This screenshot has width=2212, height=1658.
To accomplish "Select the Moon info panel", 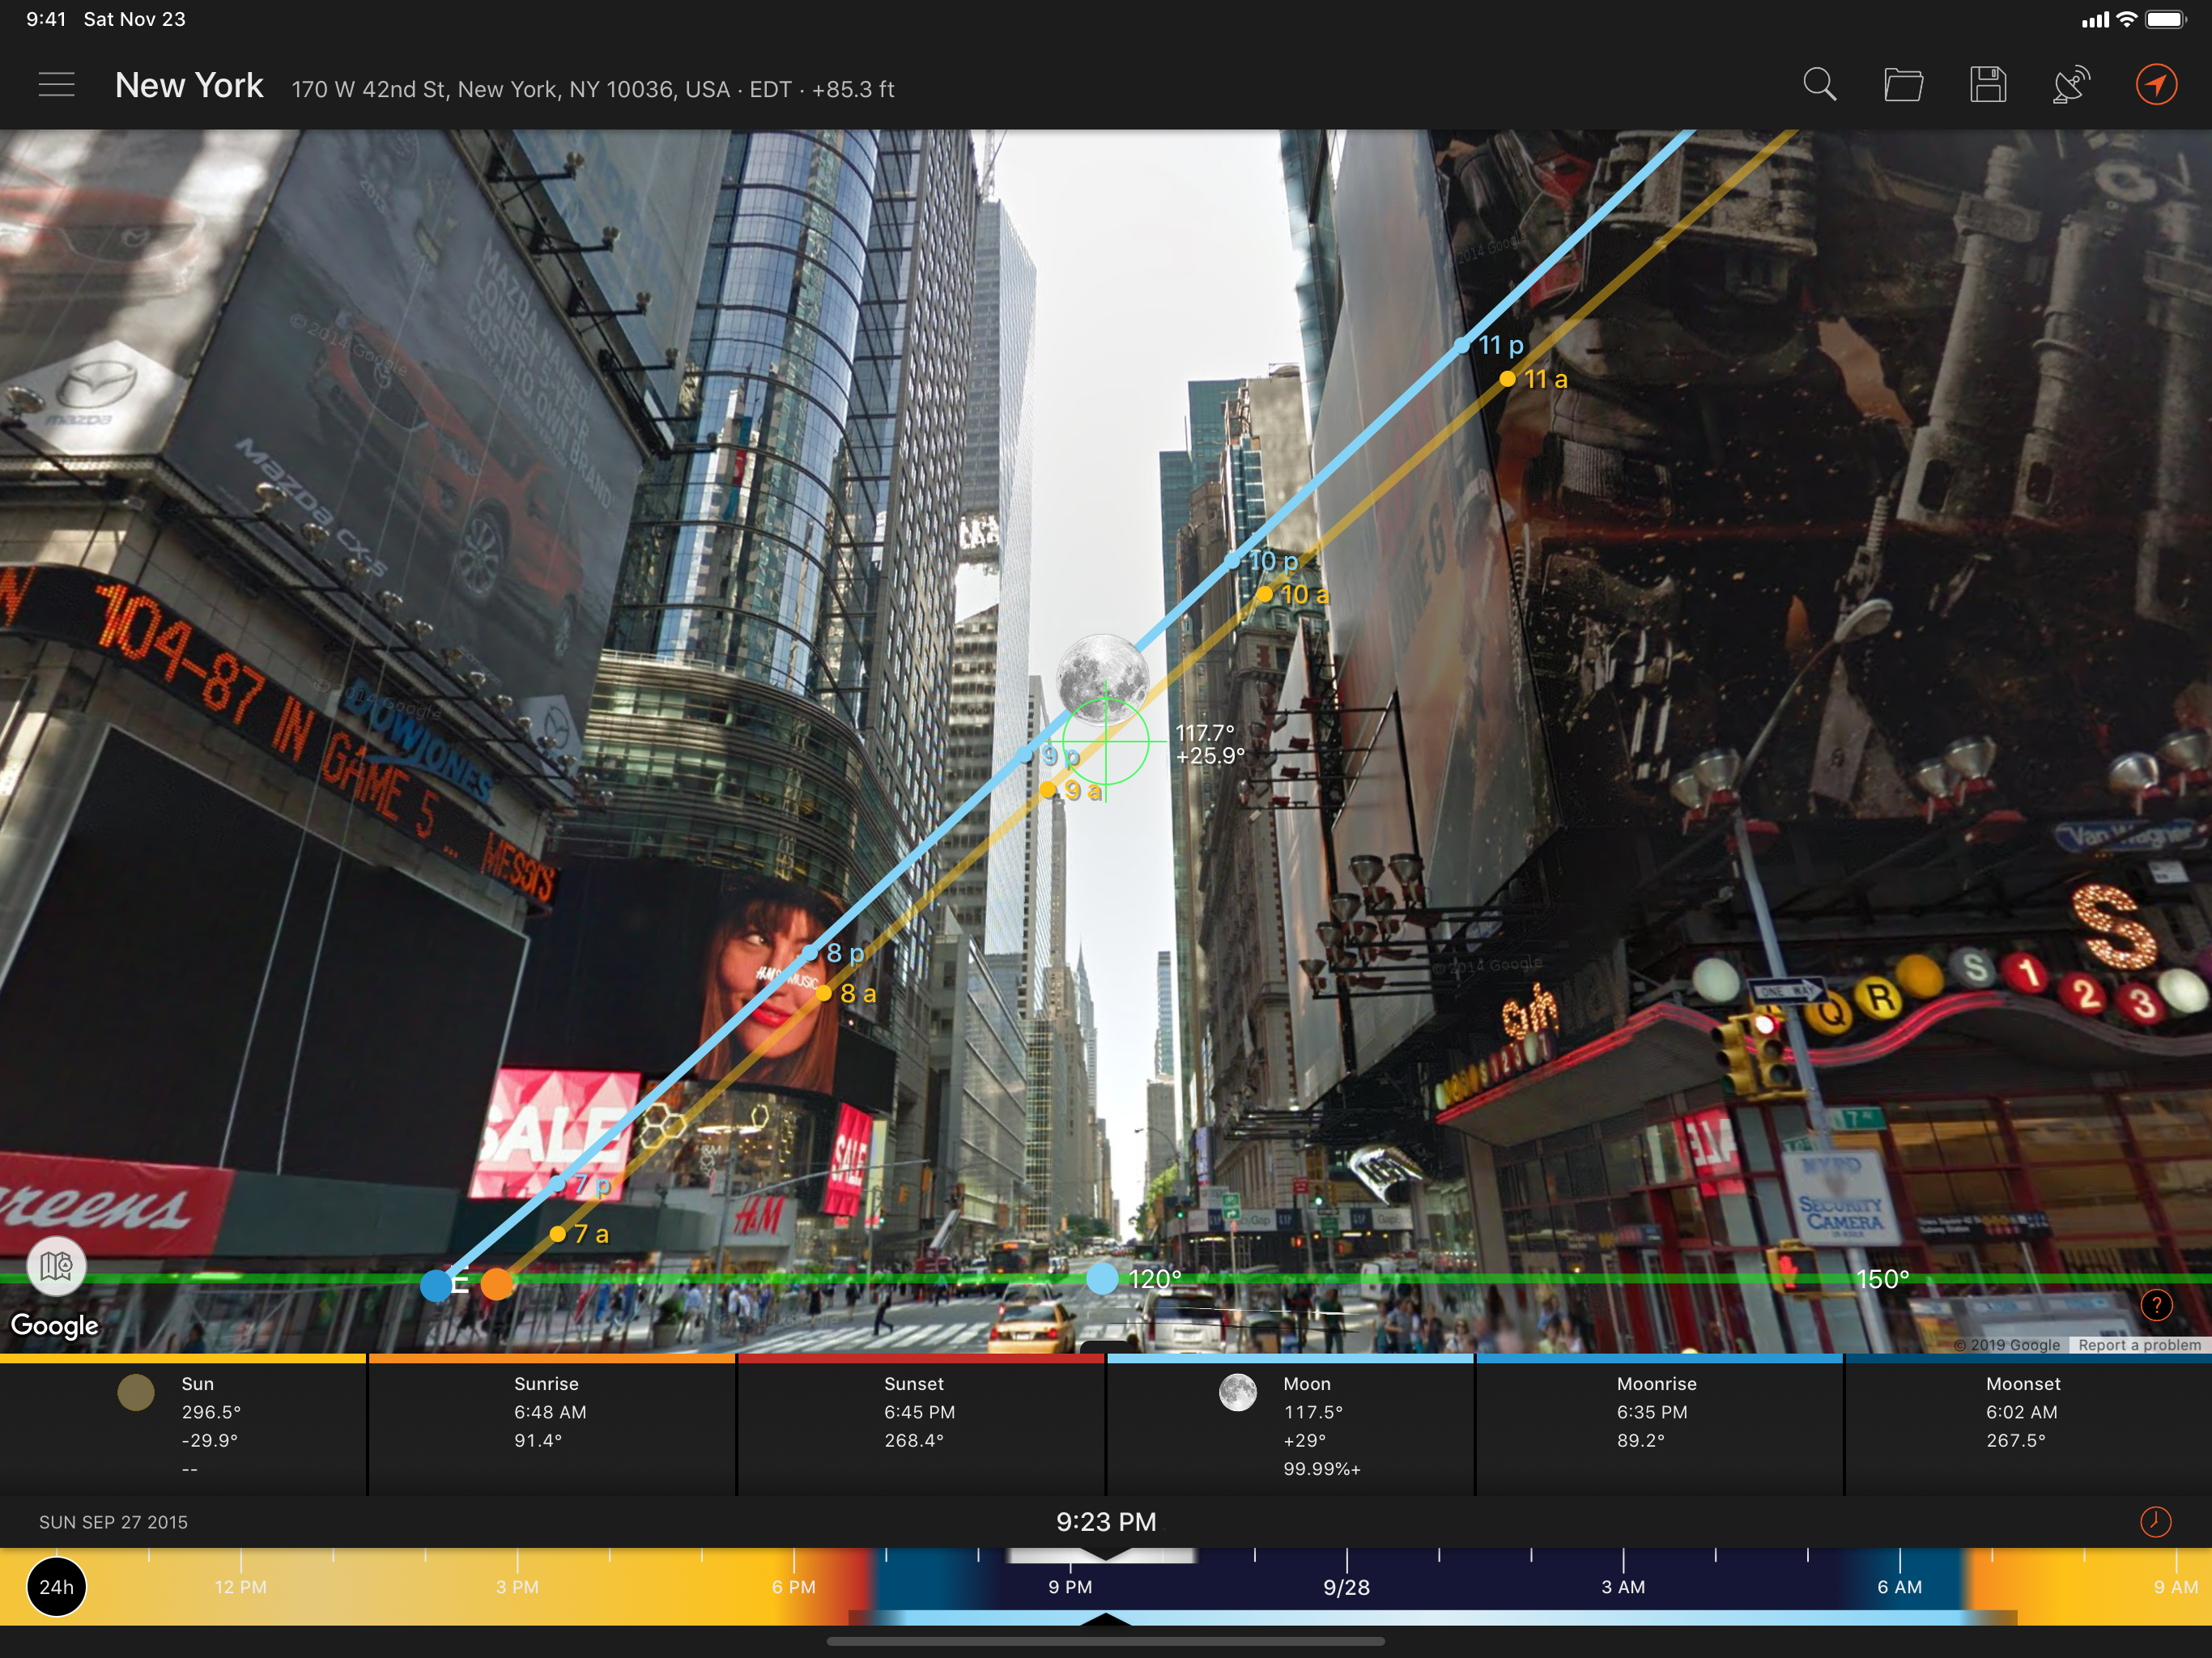I will 1290,1426.
